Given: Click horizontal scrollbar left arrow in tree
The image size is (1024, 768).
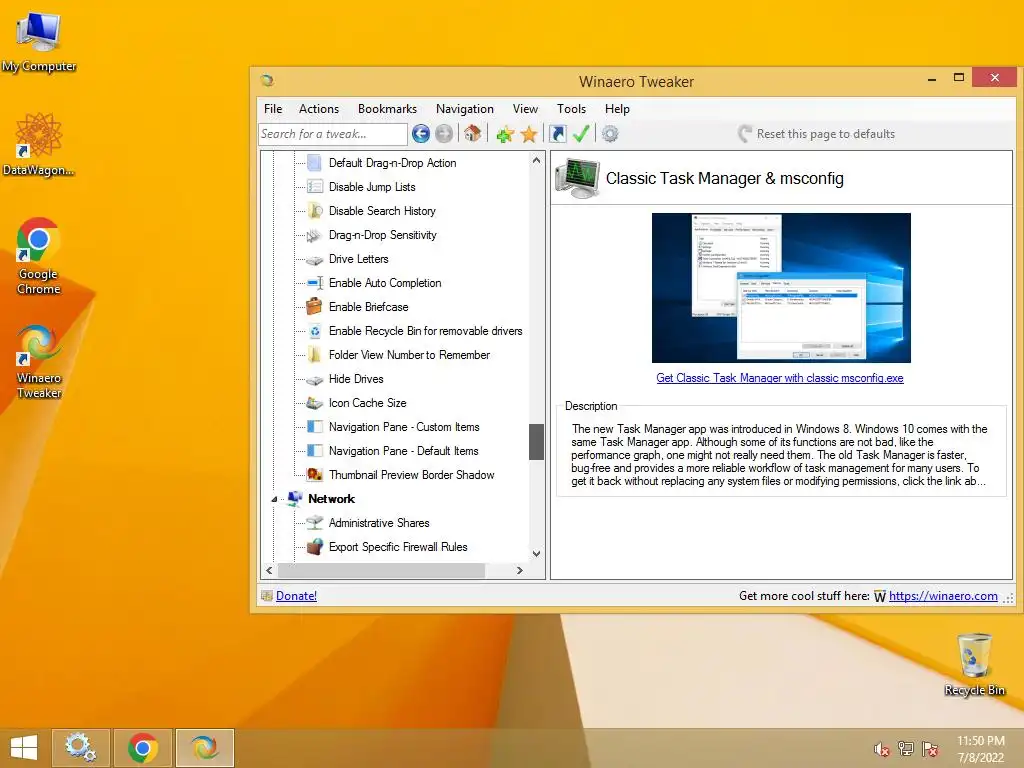Looking at the screenshot, I should coord(269,570).
